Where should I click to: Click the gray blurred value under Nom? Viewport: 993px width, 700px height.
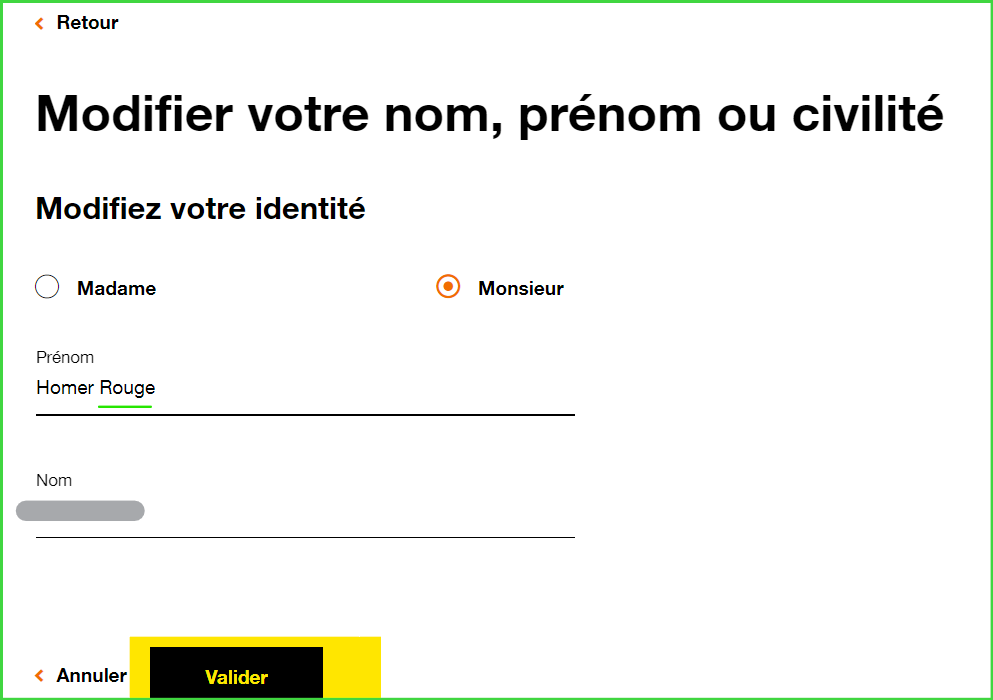80,511
